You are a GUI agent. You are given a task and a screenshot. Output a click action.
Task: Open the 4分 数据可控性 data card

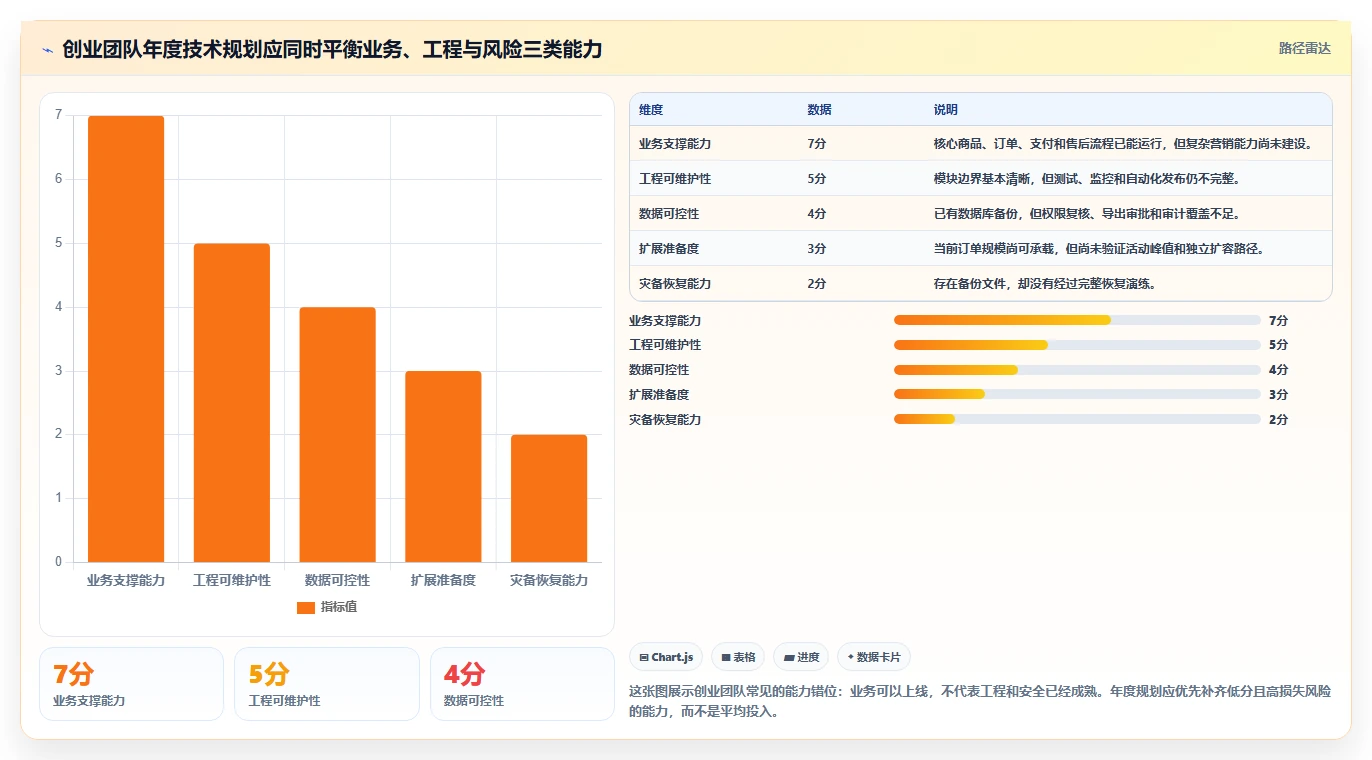pyautogui.click(x=522, y=684)
